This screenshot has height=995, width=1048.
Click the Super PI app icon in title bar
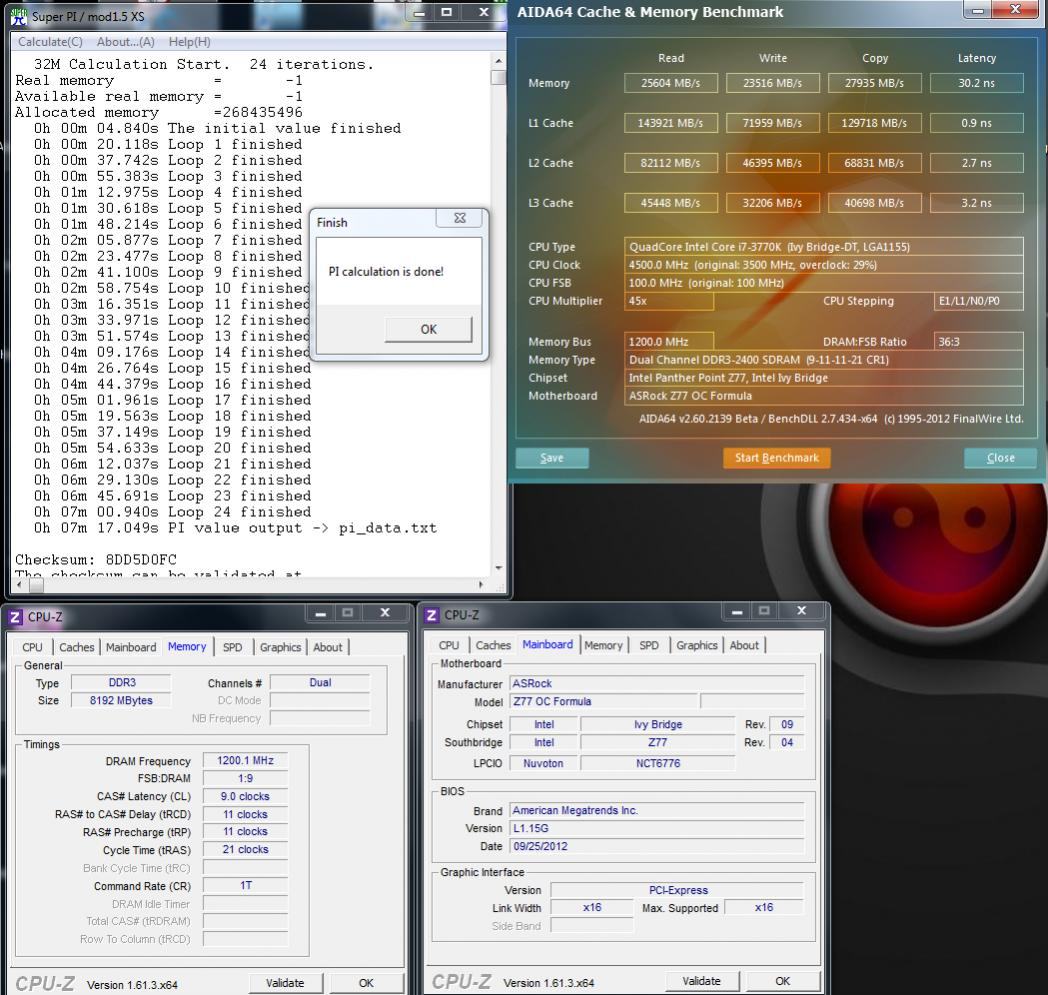tap(19, 16)
